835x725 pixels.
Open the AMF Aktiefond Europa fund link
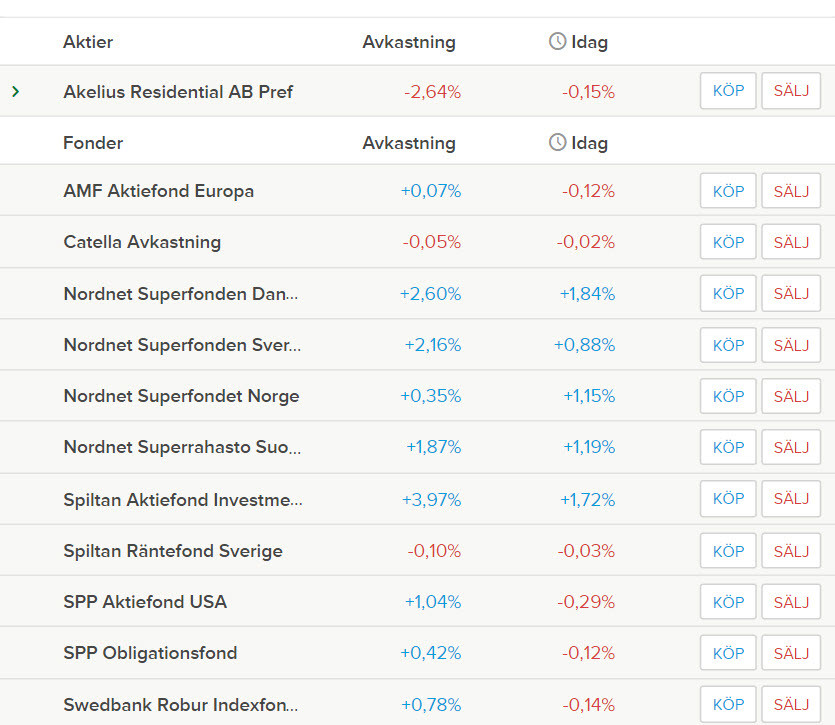tap(158, 191)
